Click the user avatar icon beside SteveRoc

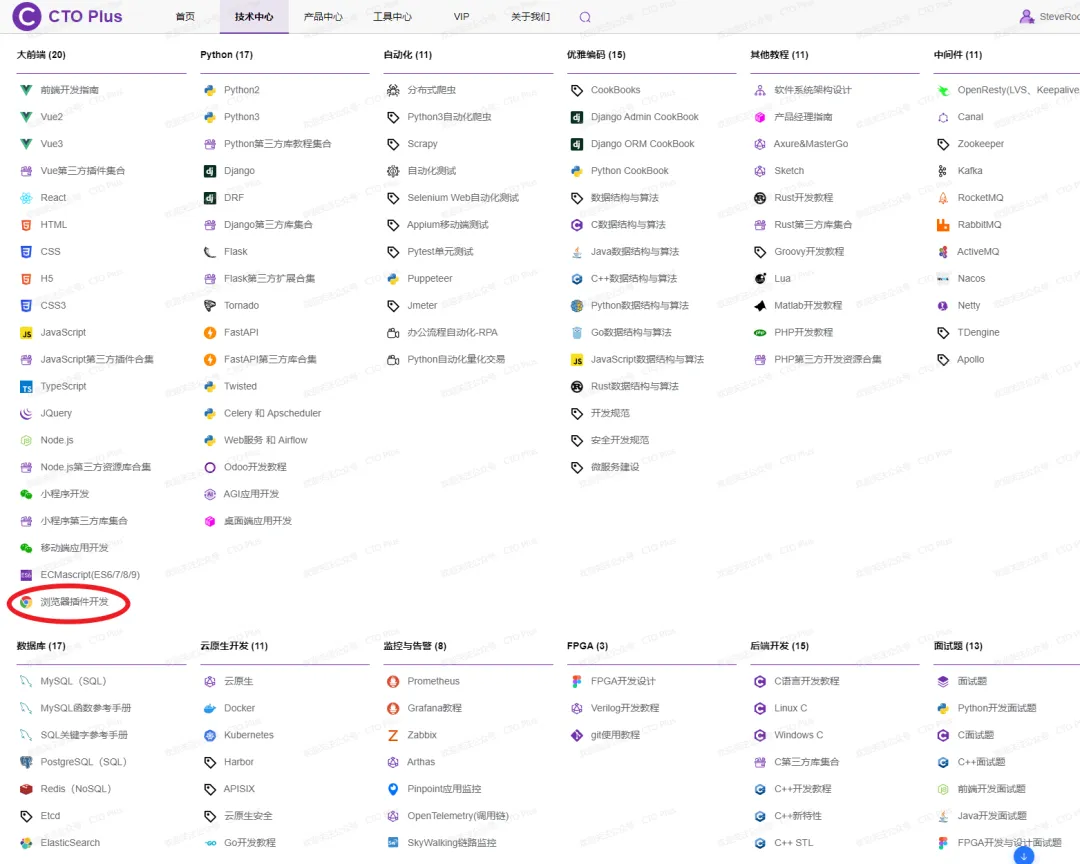pos(1026,17)
